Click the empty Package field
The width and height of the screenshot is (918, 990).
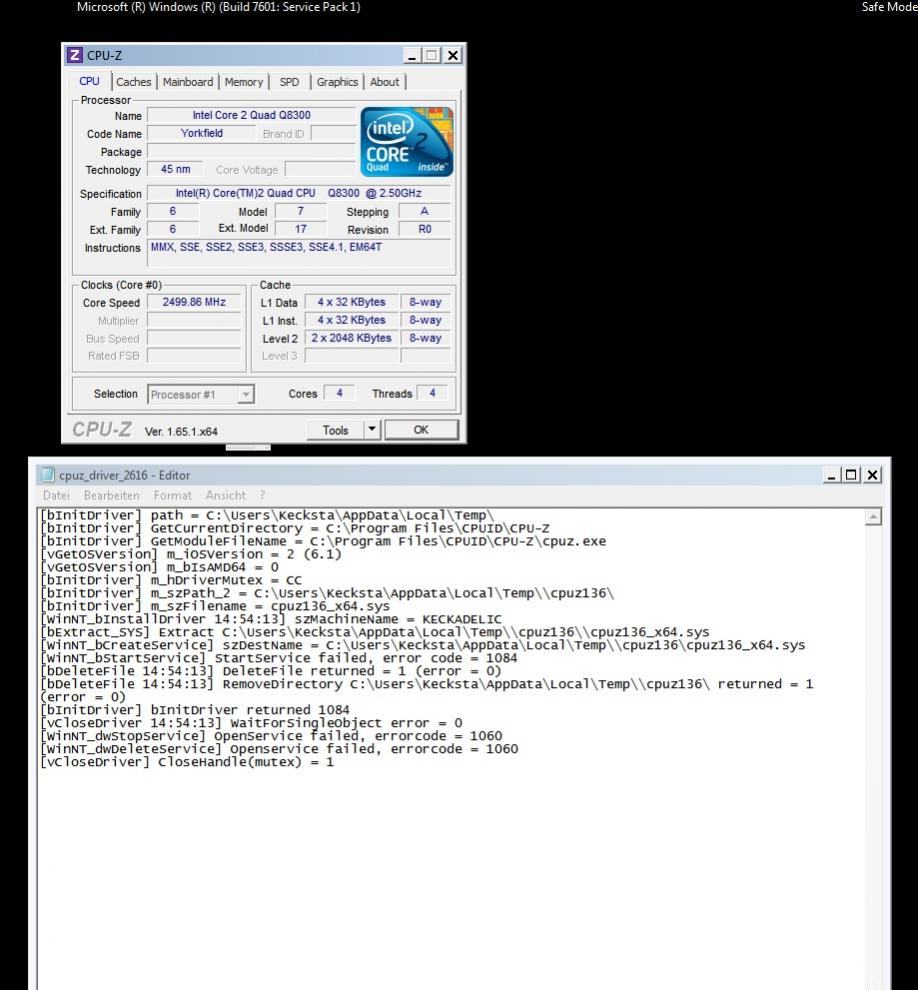click(251, 152)
